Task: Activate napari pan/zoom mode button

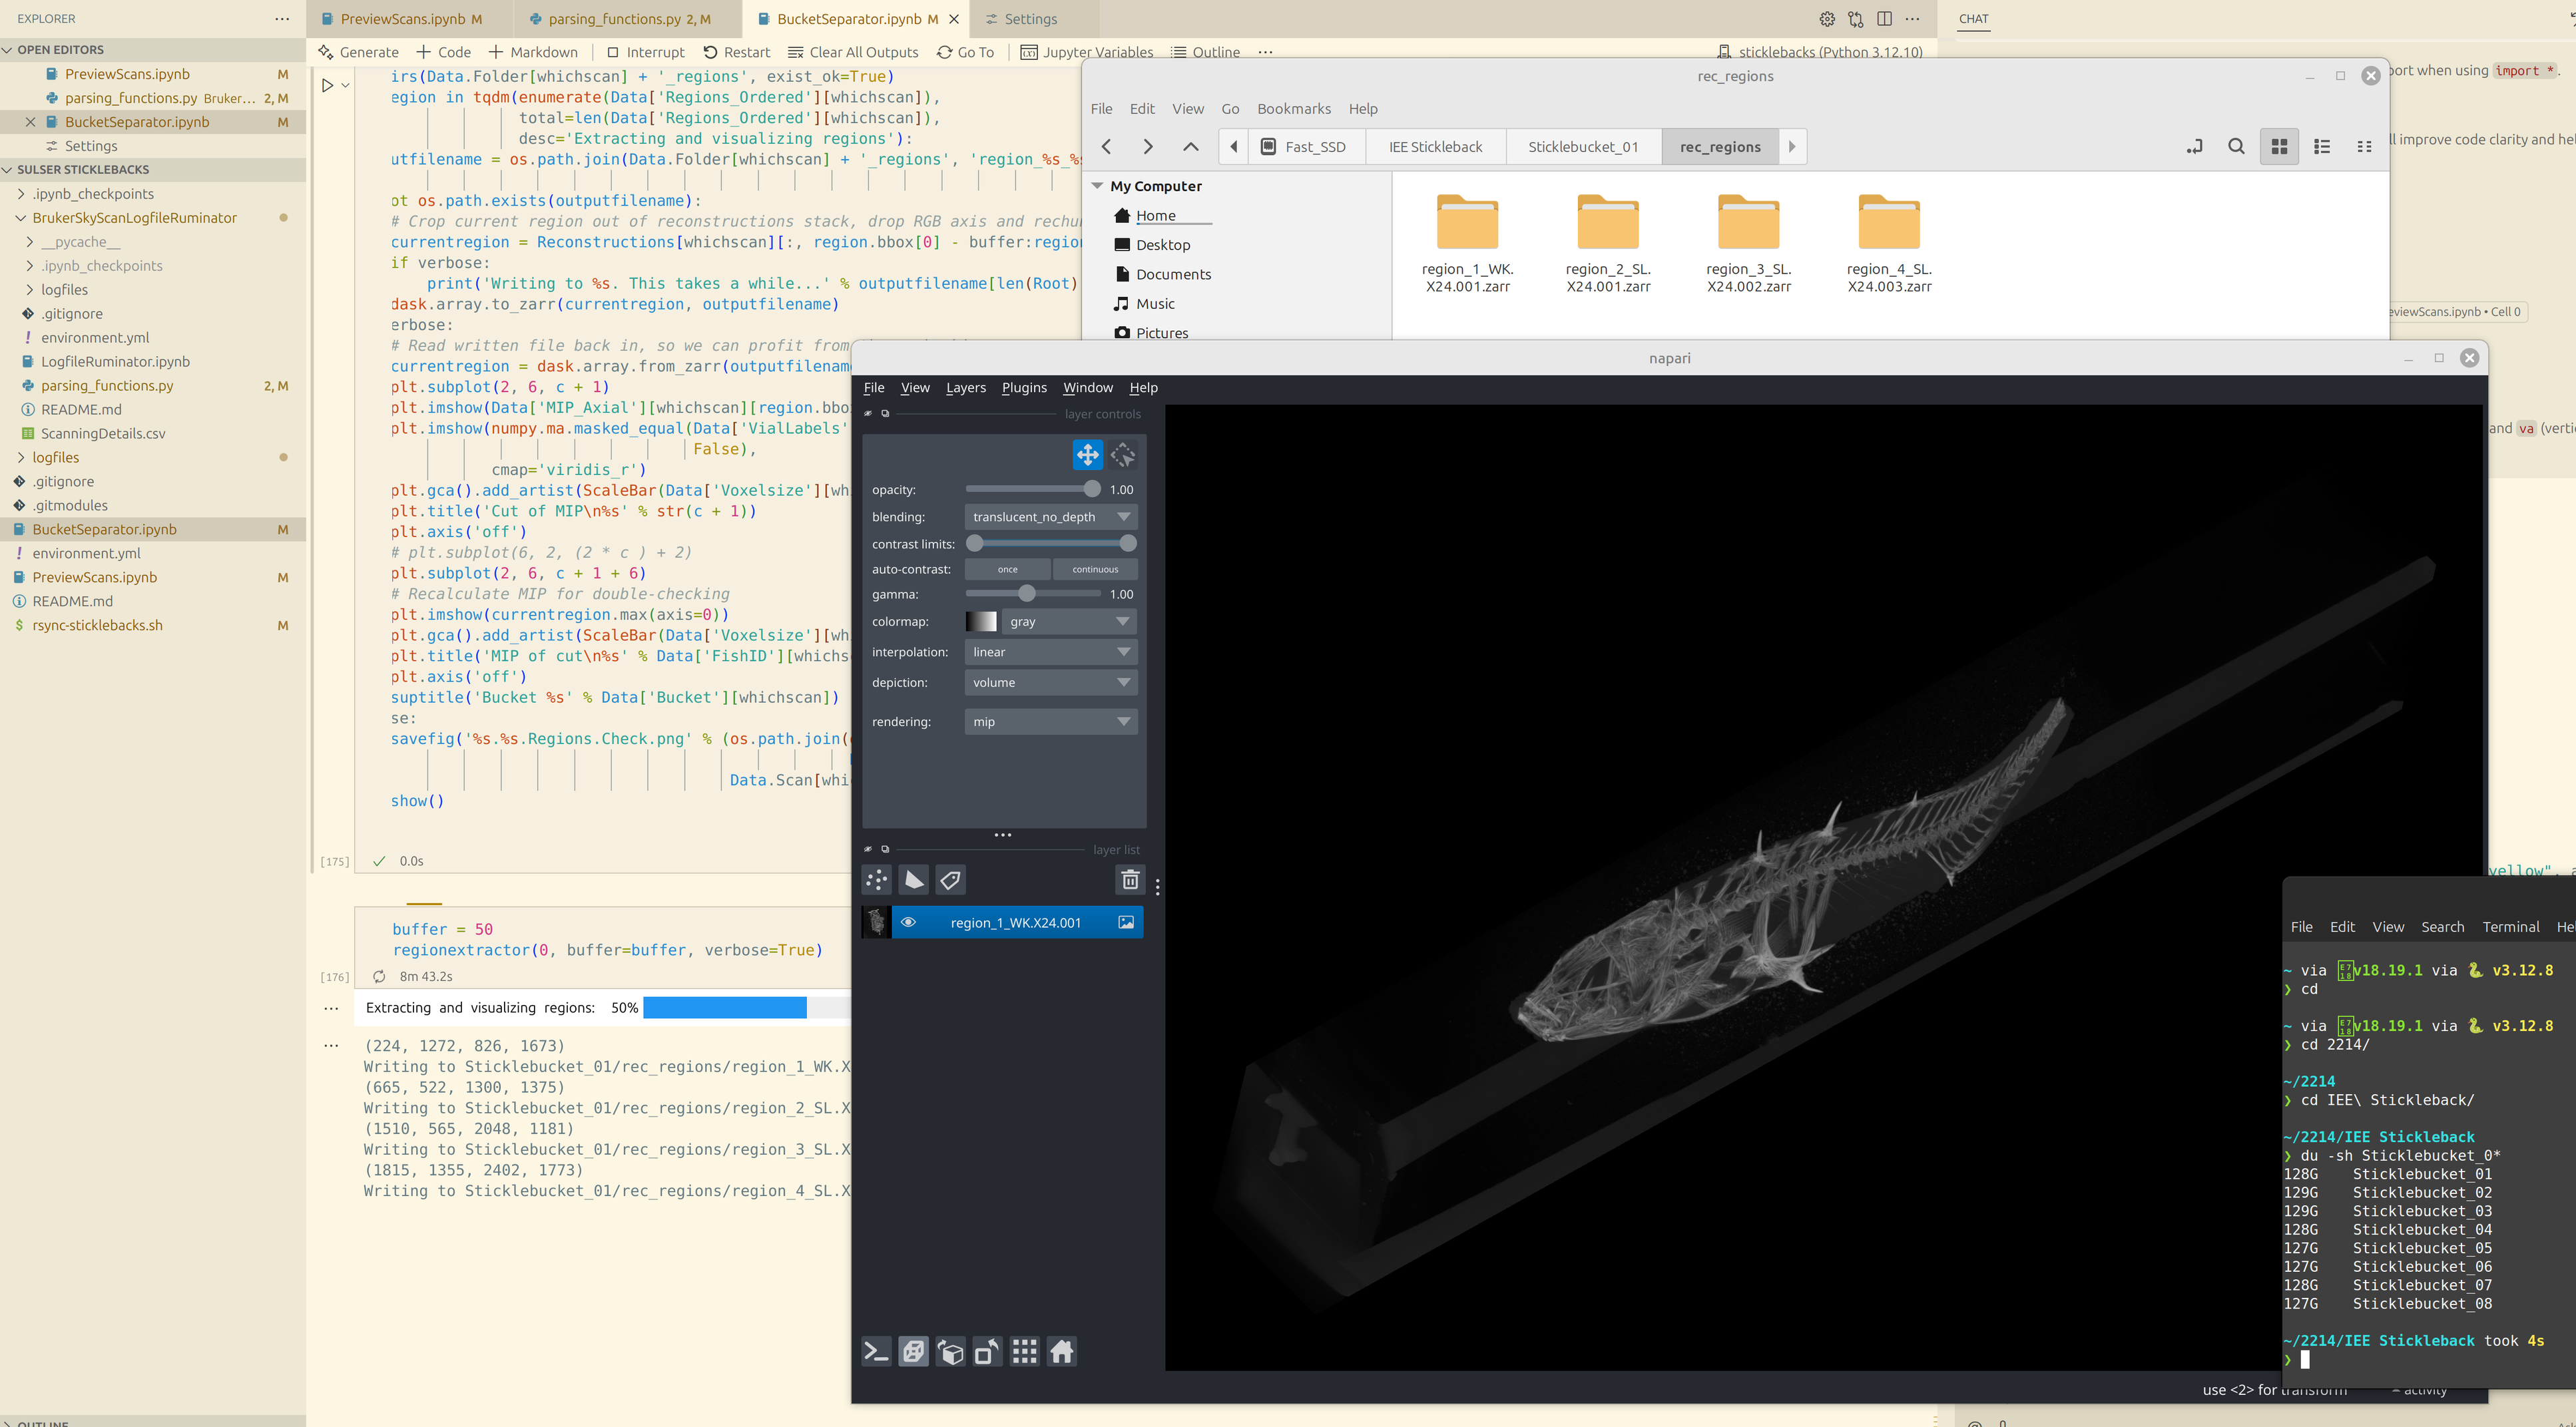Action: click(1087, 455)
